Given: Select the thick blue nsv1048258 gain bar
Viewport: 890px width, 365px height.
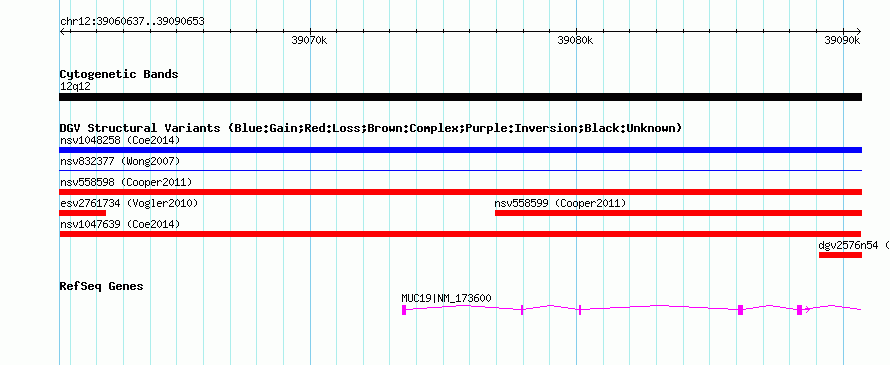Looking at the screenshot, I should (460, 150).
